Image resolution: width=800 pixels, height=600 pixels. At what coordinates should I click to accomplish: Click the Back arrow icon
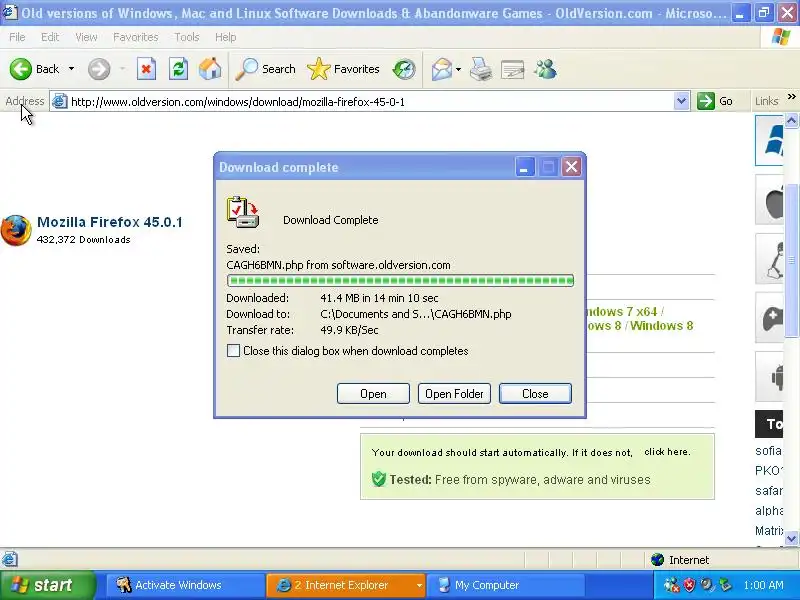point(20,69)
